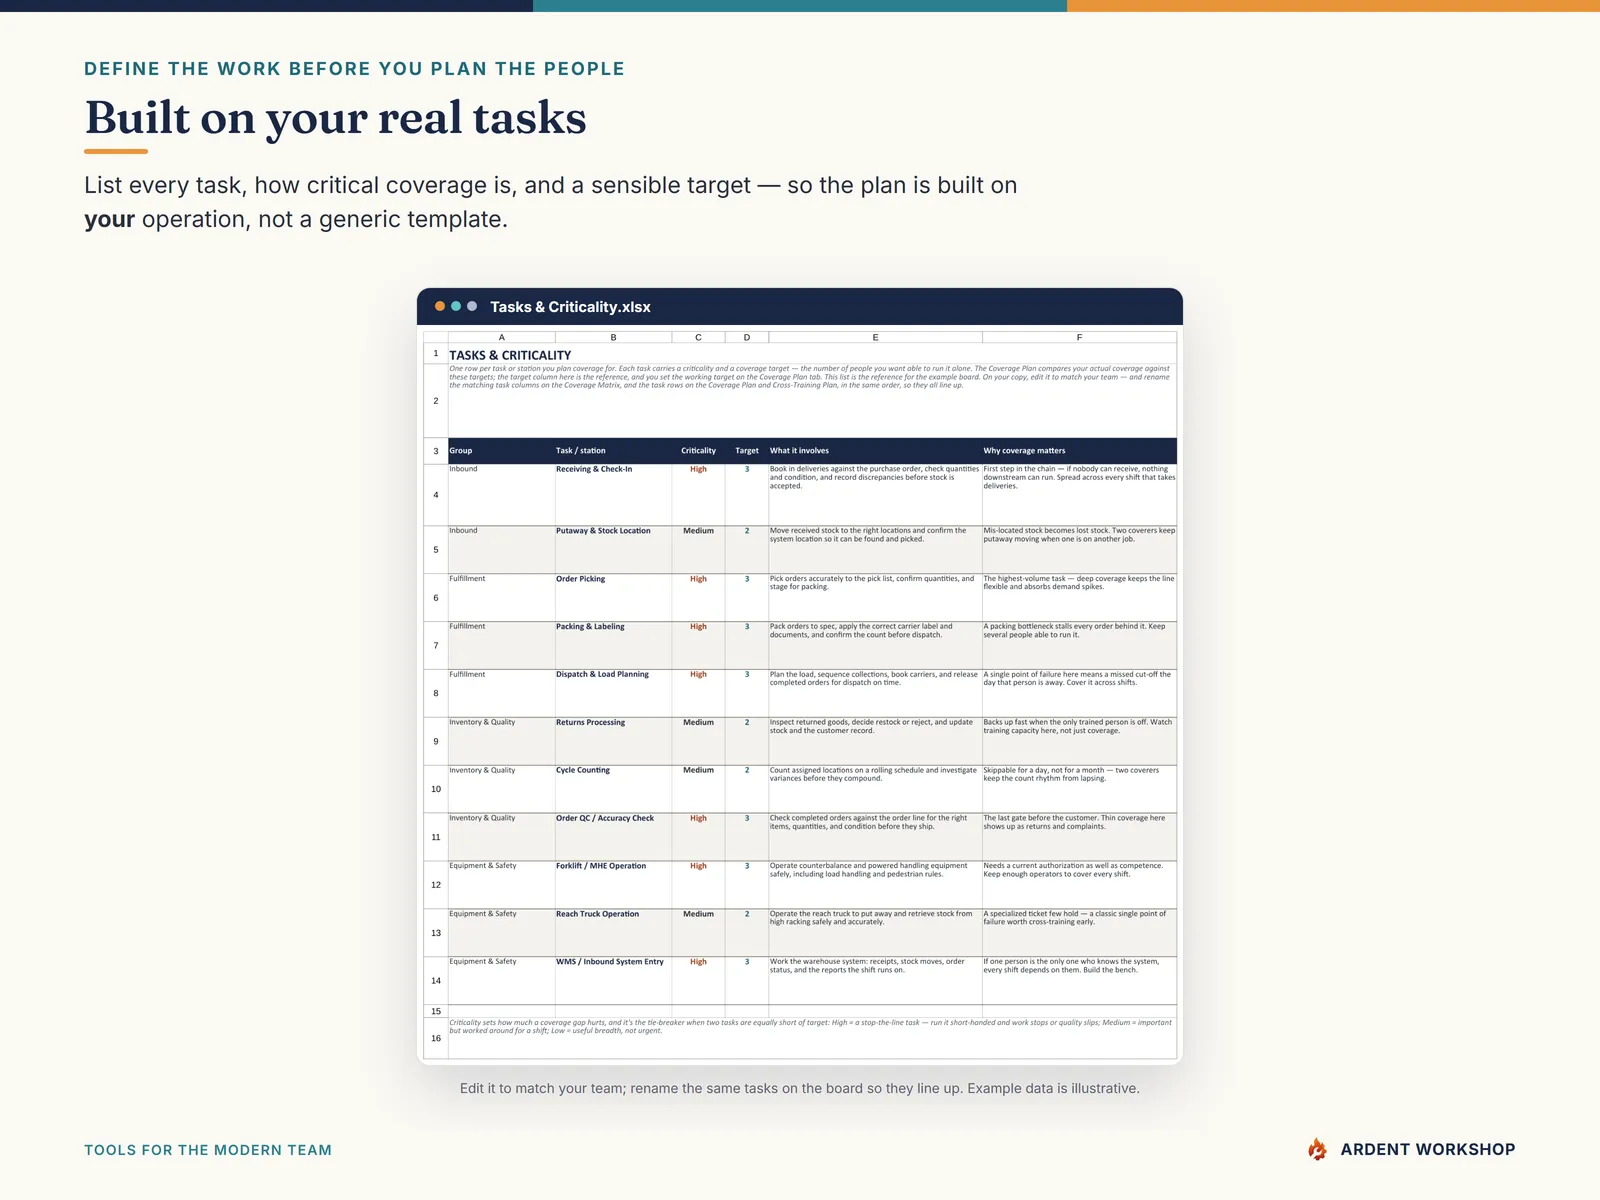Click the teal dot in the window title bar
This screenshot has height=1200, width=1600.
coord(456,306)
